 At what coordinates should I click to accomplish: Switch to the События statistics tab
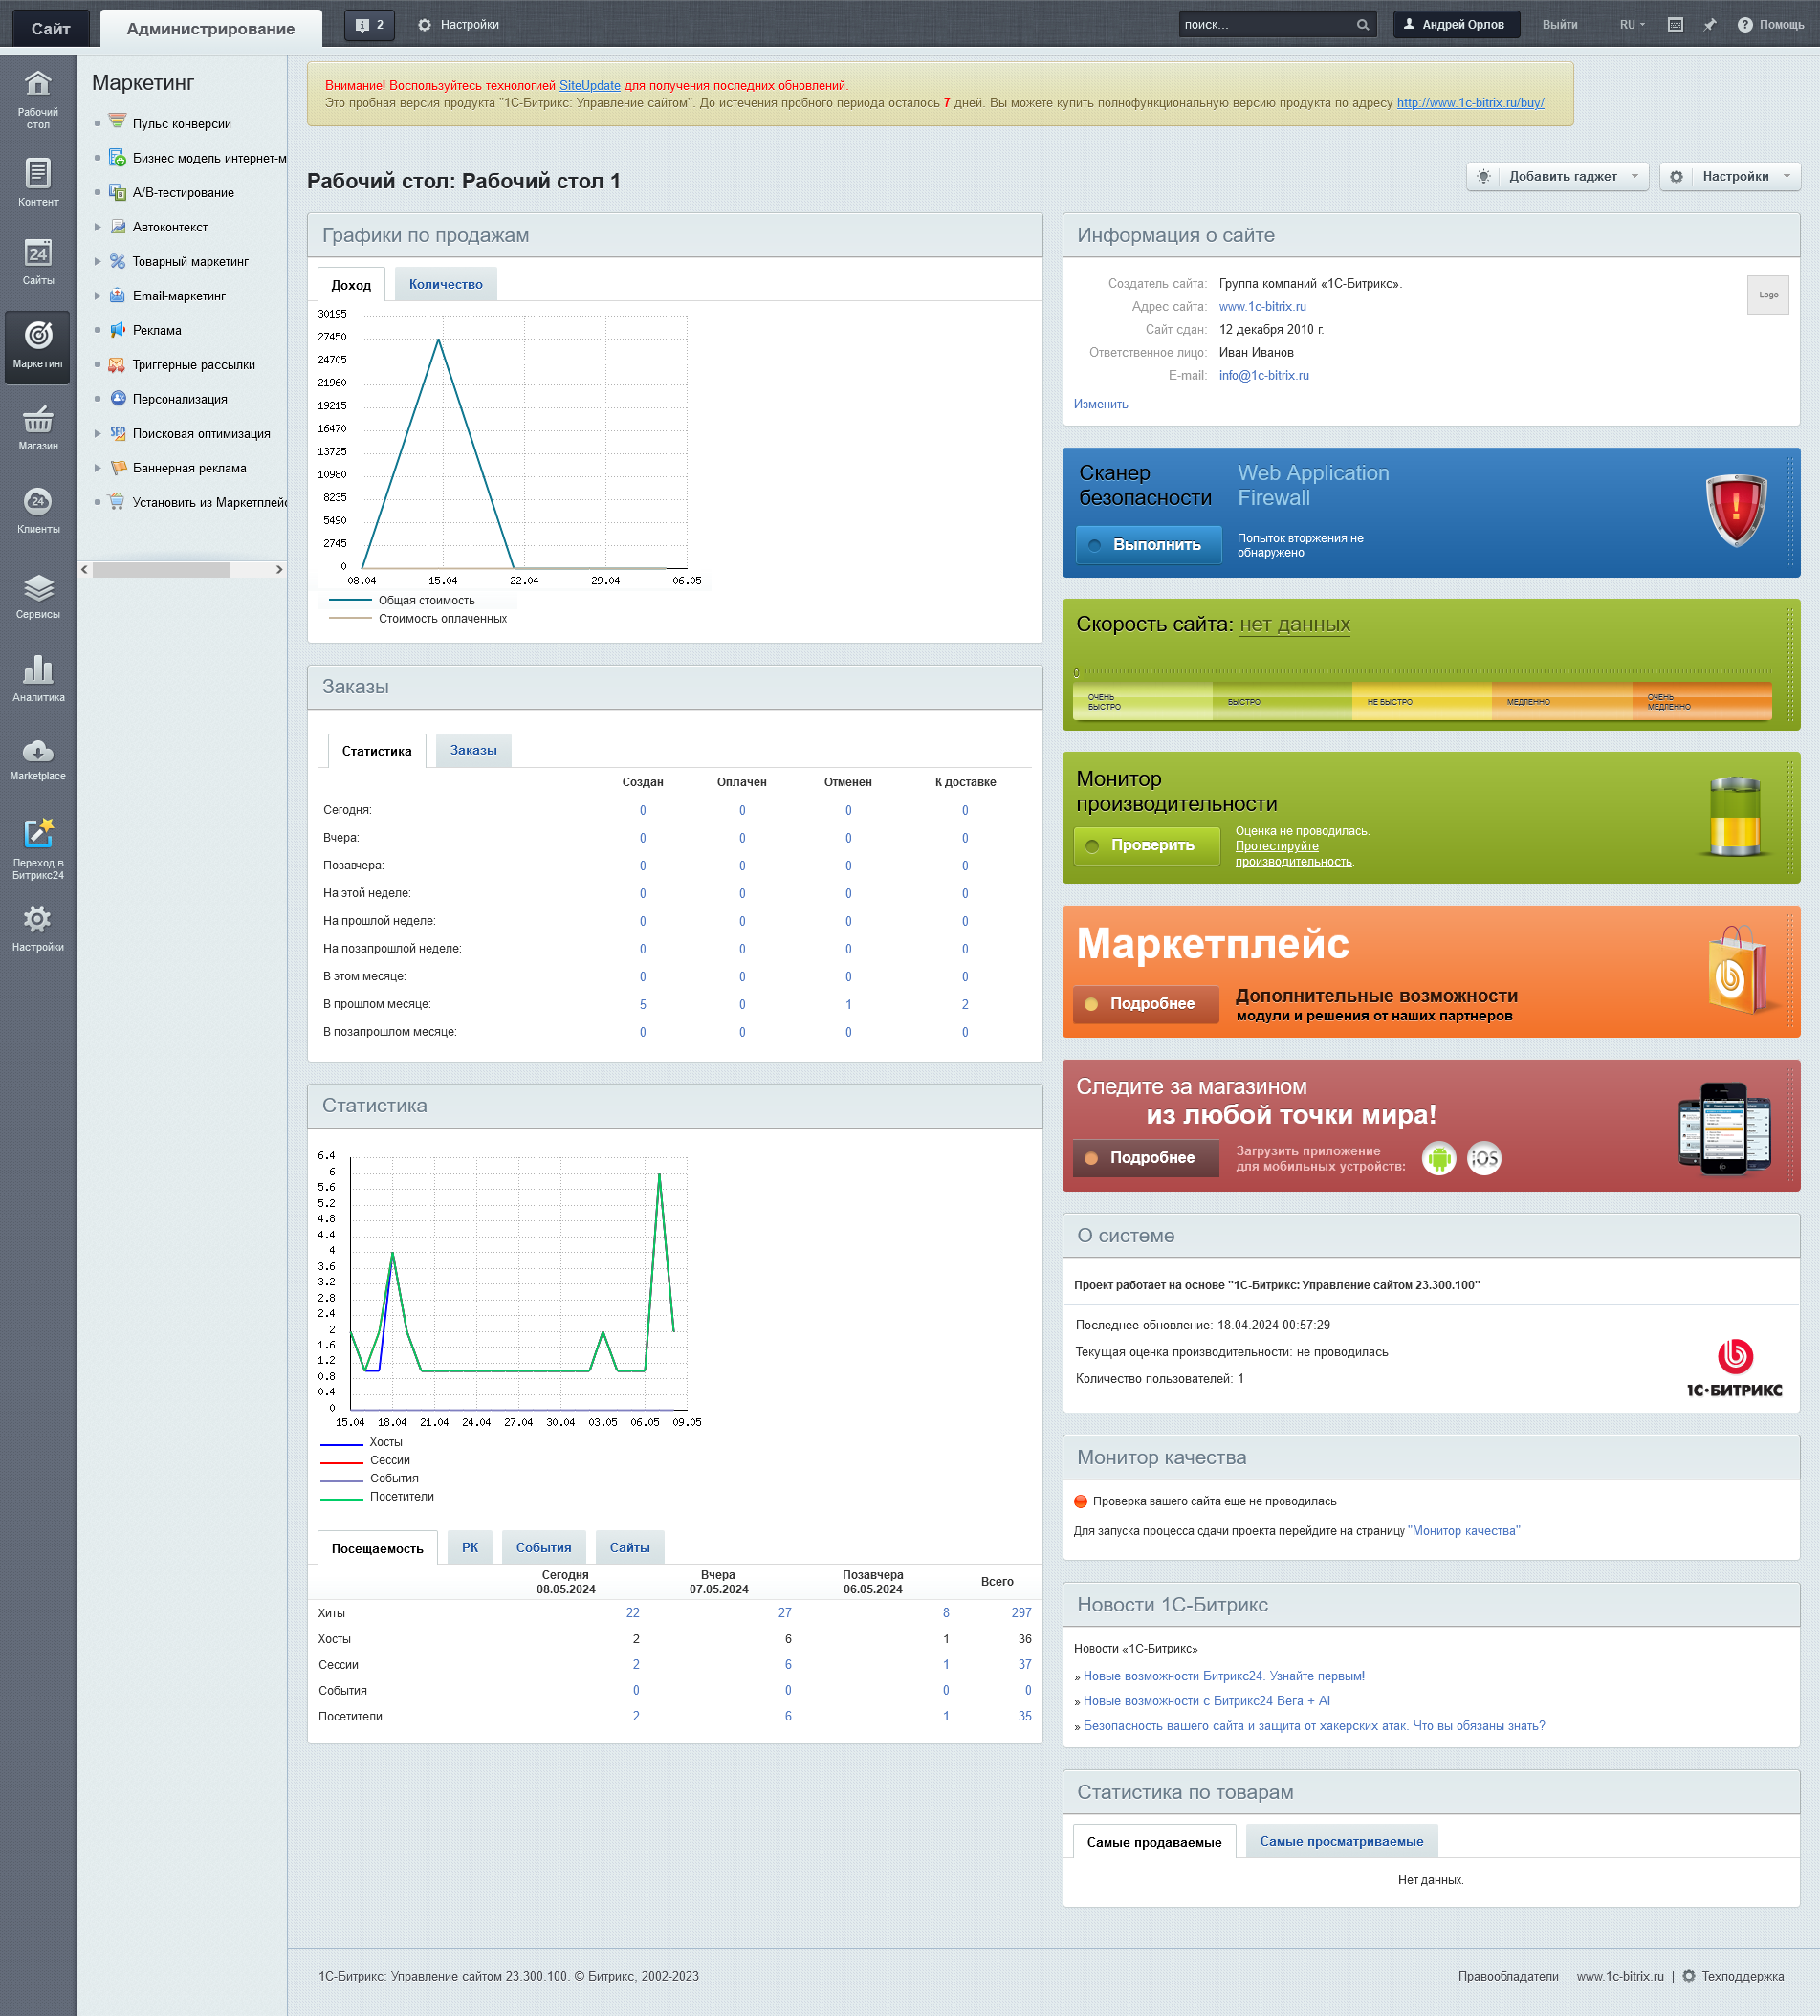click(x=544, y=1548)
